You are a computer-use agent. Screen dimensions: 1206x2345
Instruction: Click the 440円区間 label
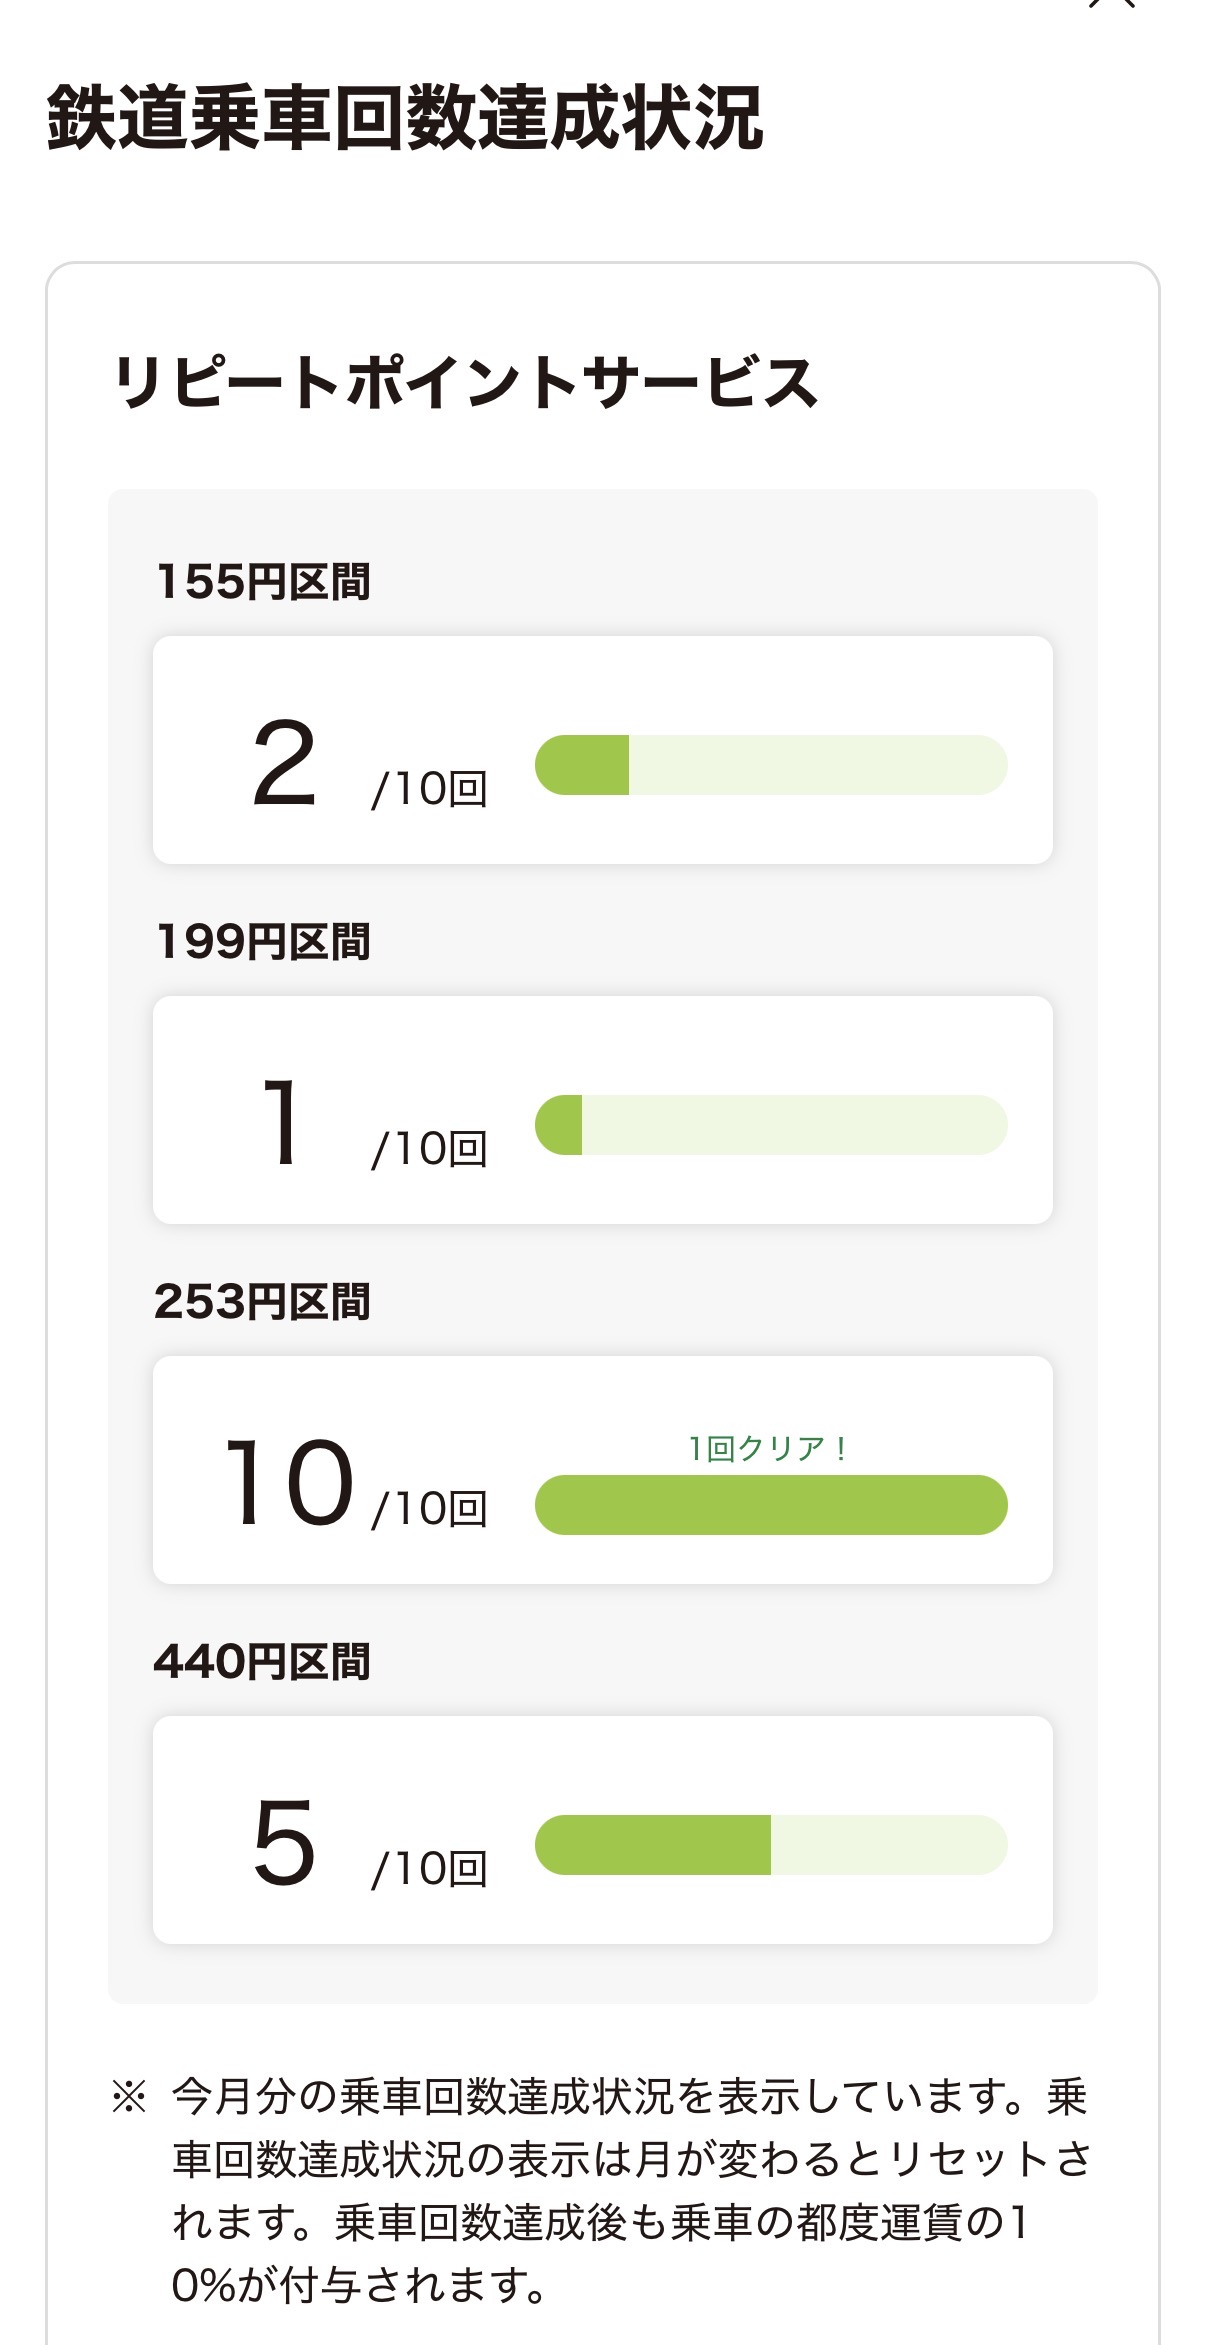262,1661
